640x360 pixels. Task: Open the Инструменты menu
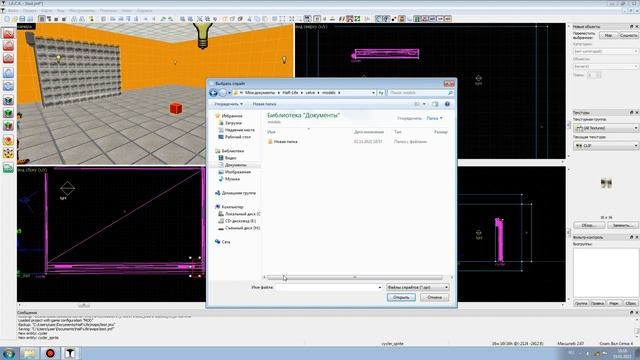click(x=82, y=11)
